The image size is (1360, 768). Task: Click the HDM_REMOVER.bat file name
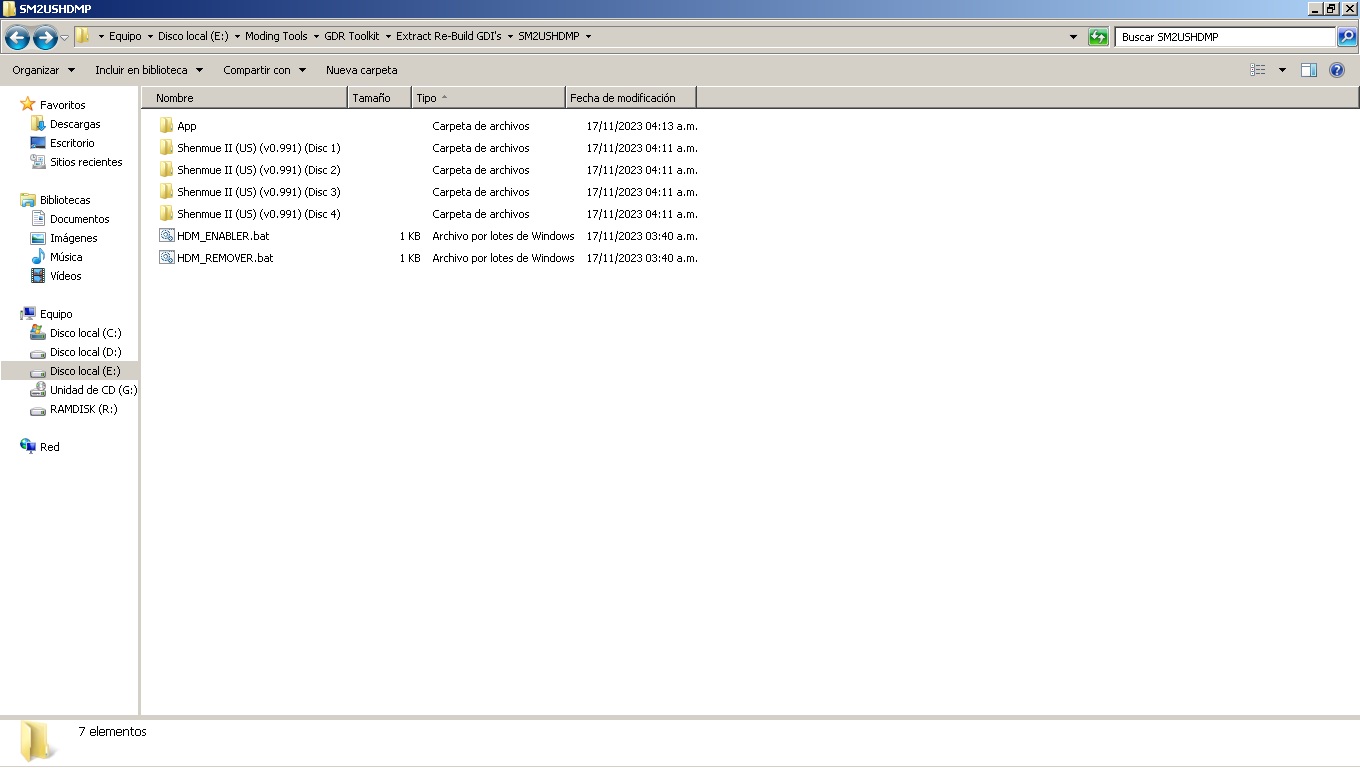[225, 258]
